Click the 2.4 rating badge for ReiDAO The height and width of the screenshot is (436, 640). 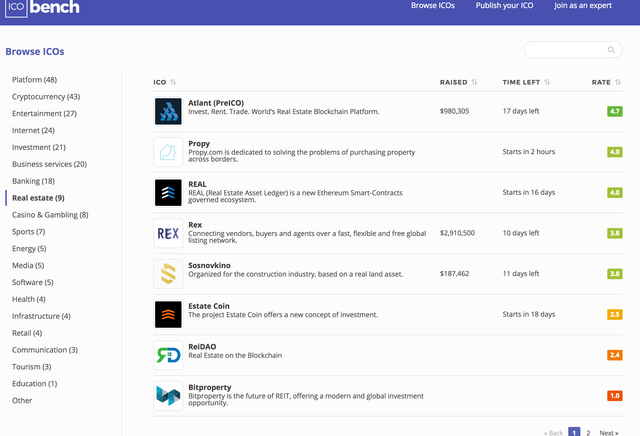(x=615, y=355)
